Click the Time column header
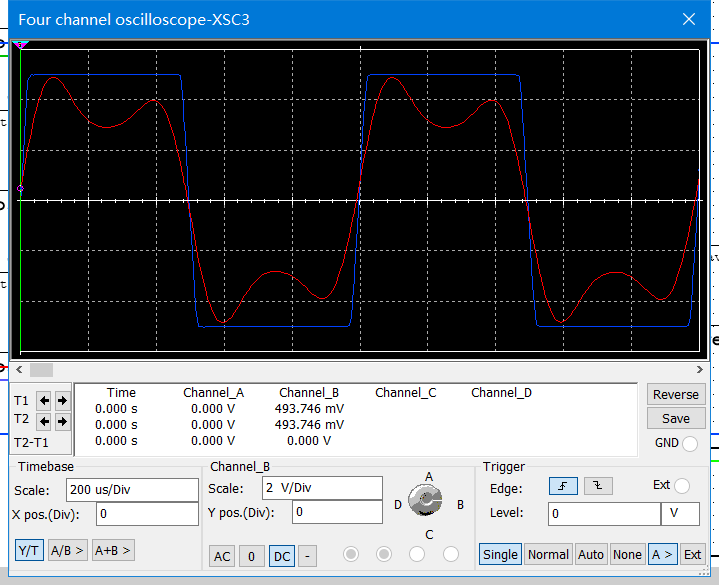This screenshot has height=585, width=719. pyautogui.click(x=122, y=393)
